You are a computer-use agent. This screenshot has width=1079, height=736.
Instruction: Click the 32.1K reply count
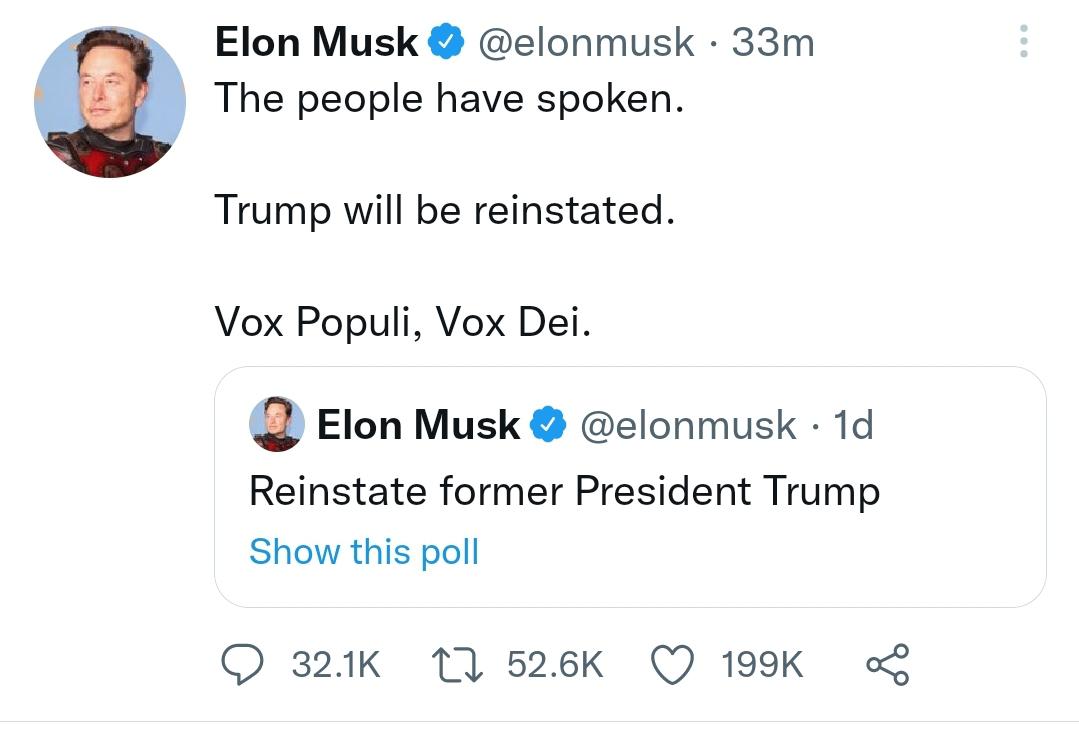(336, 665)
